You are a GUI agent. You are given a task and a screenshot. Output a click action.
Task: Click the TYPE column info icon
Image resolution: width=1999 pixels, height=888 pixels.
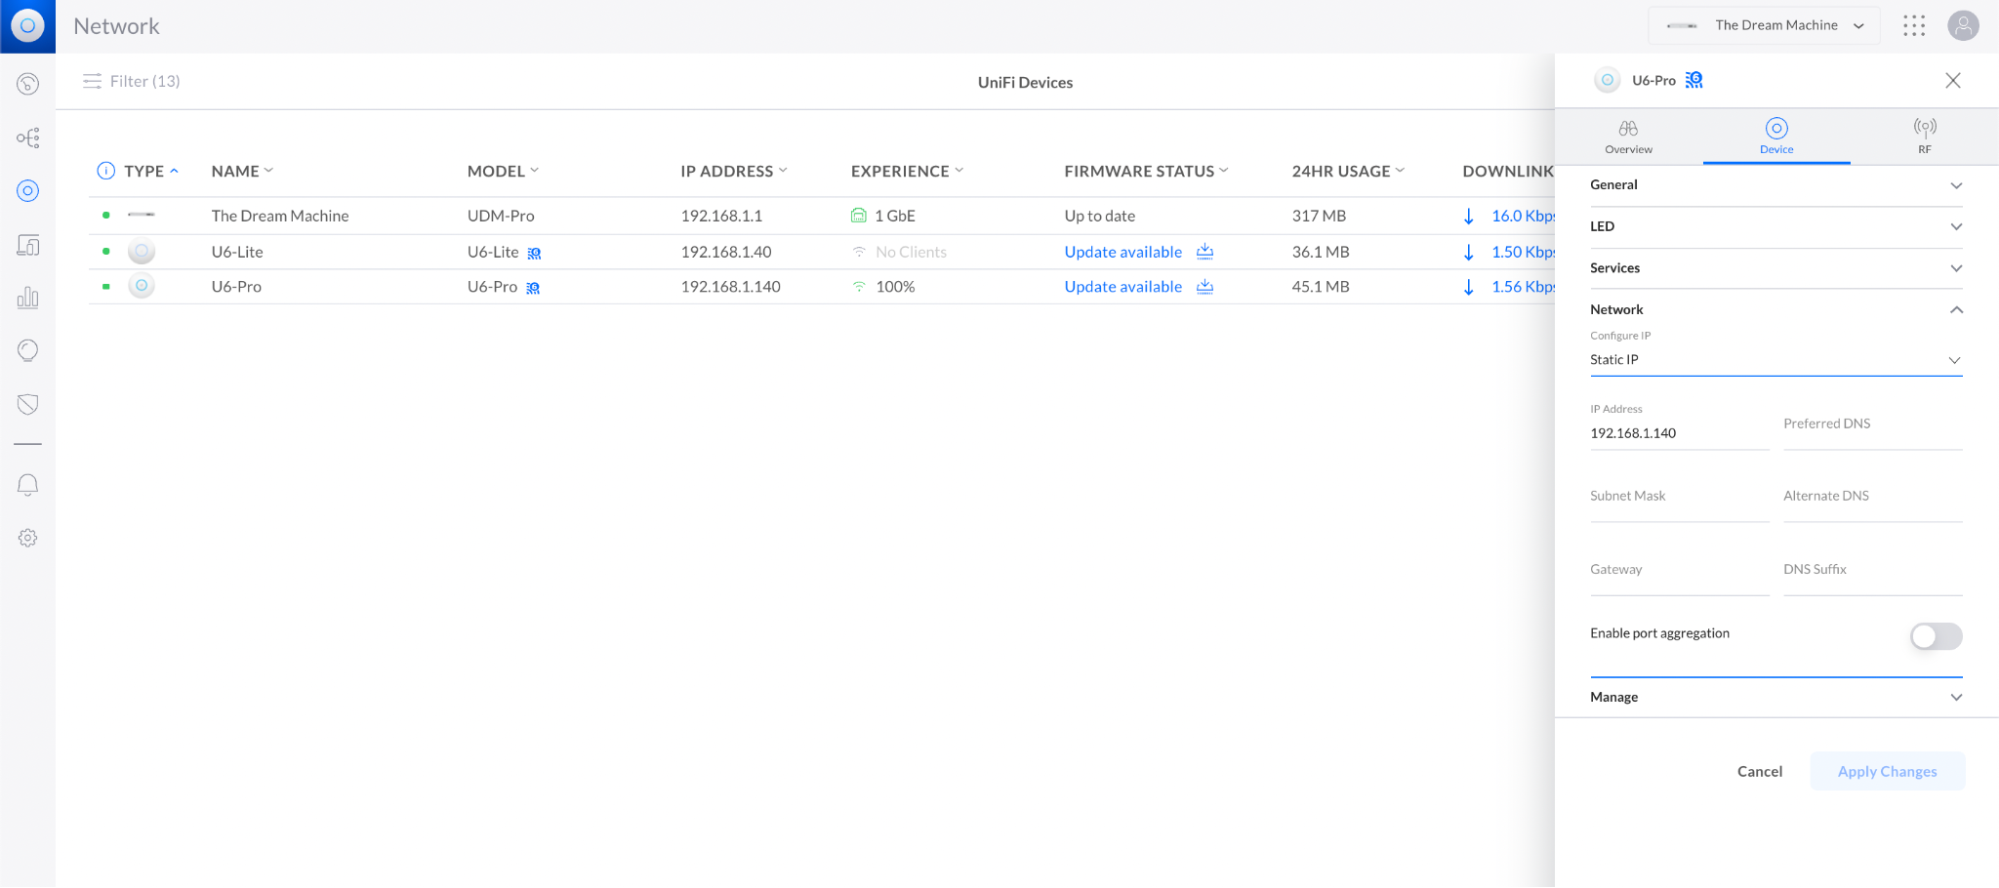coord(106,171)
